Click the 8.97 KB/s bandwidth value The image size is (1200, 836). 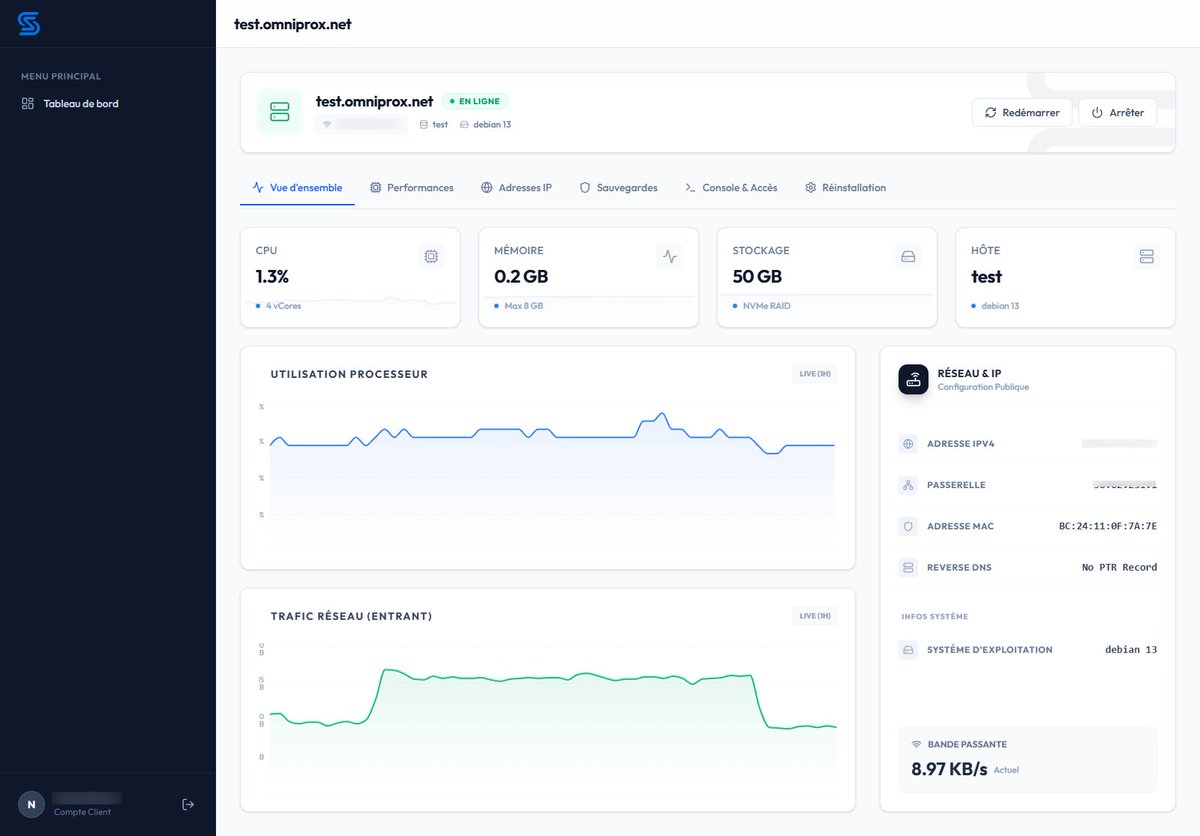coord(949,769)
